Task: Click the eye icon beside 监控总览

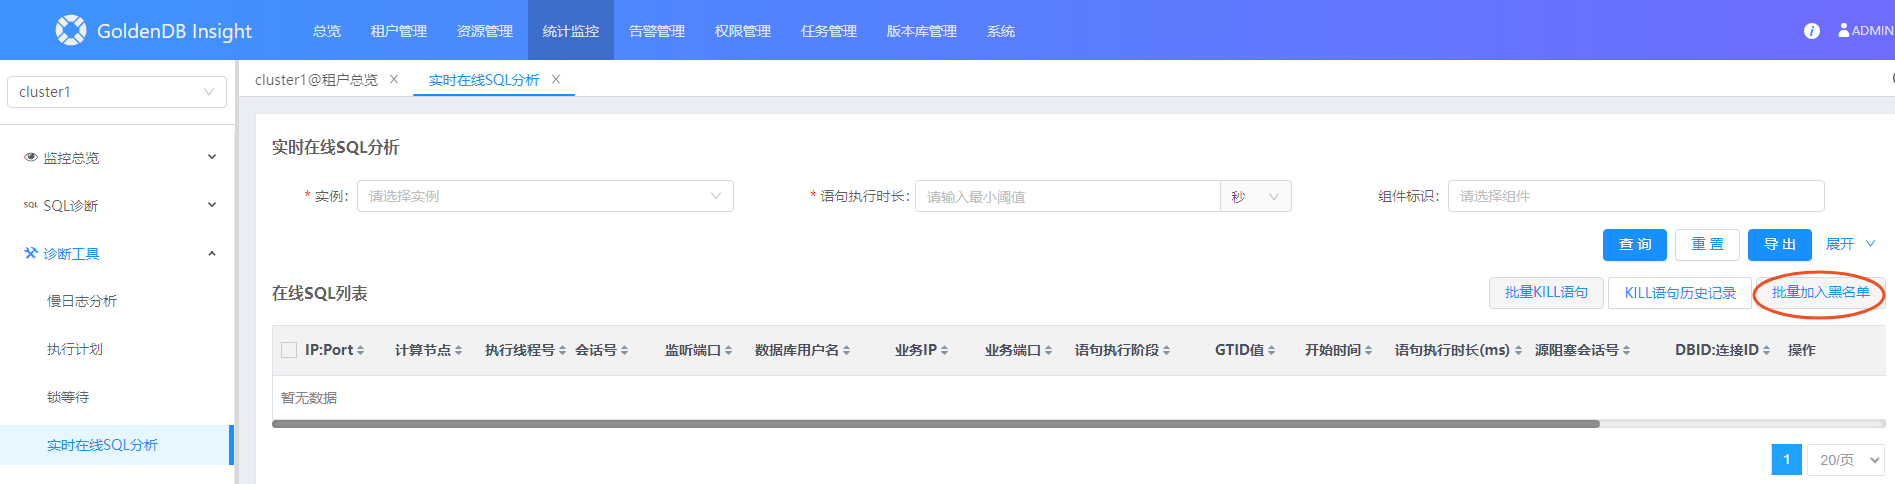Action: pos(31,157)
